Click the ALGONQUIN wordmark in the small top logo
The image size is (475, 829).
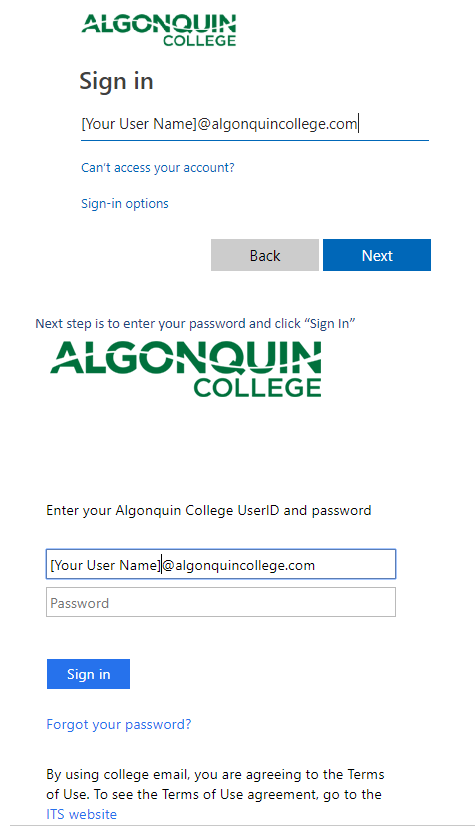[159, 24]
